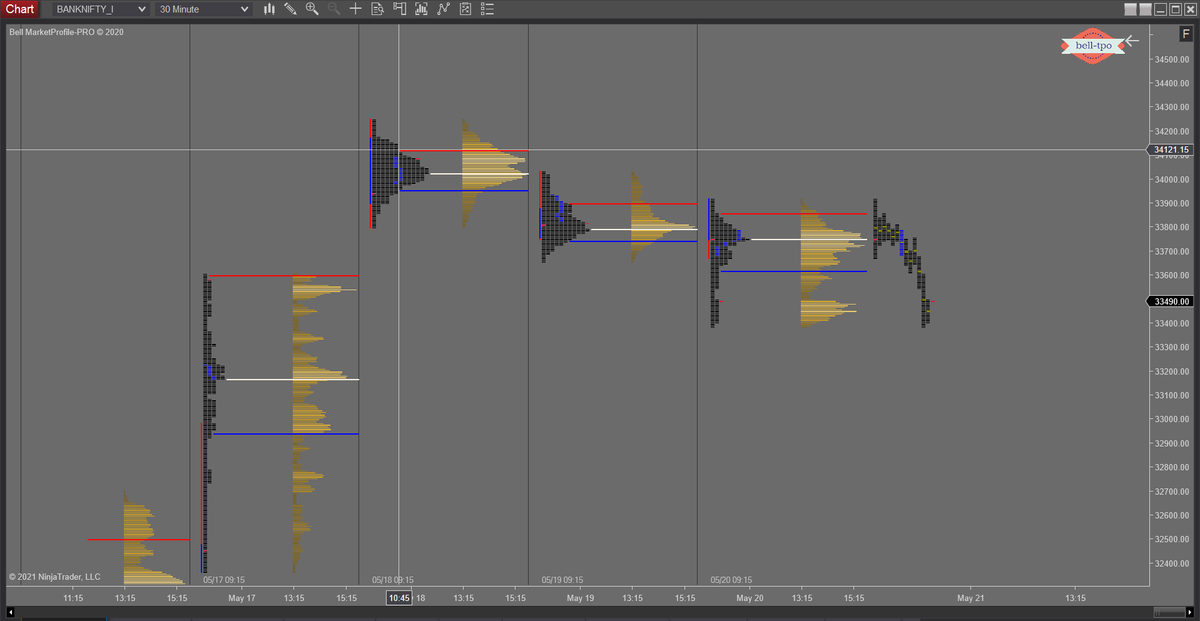Click the data series bars icon
The height and width of the screenshot is (621, 1200).
(421, 9)
